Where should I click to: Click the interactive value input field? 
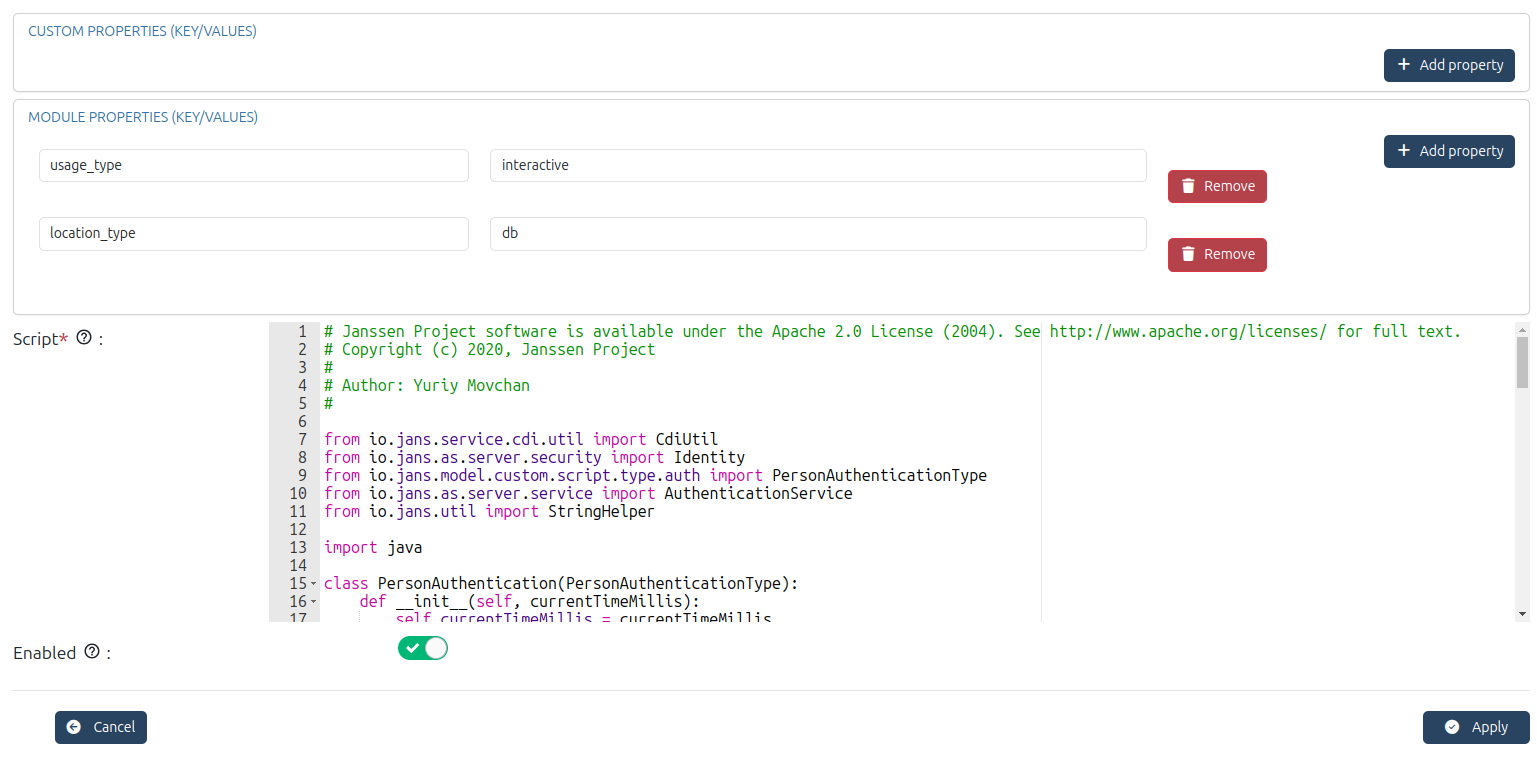coord(817,165)
